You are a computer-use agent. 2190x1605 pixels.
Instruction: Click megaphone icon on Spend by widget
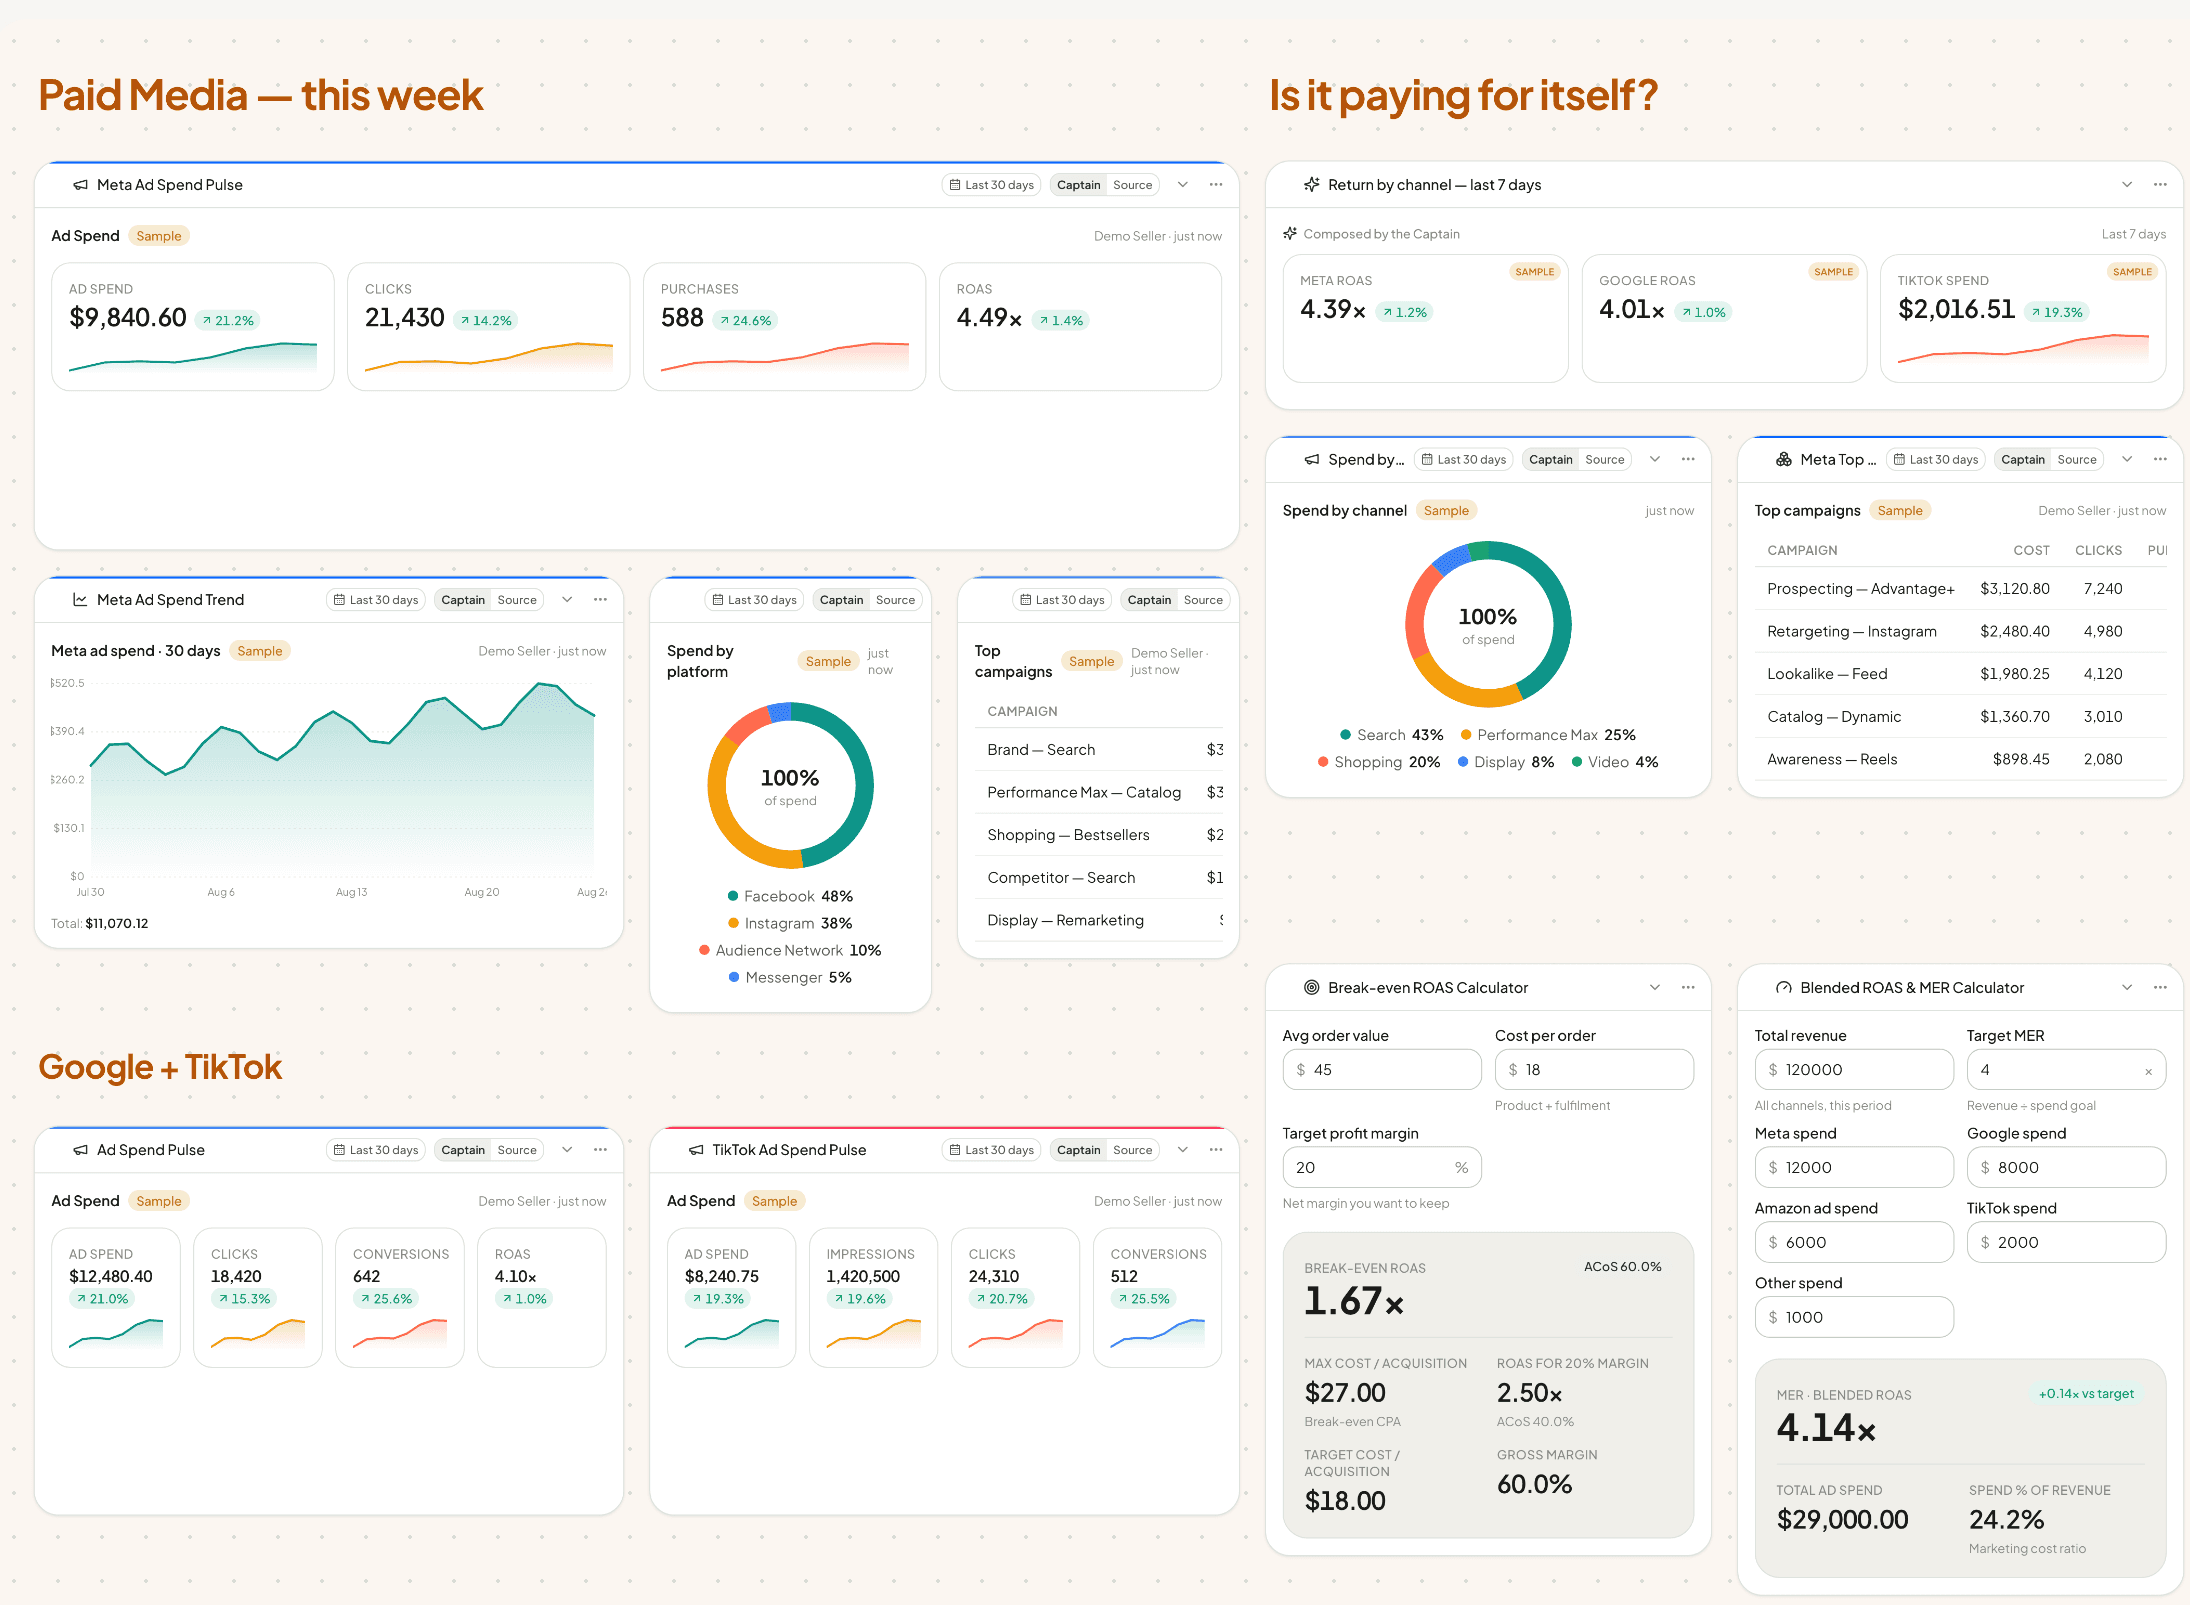click(1312, 460)
